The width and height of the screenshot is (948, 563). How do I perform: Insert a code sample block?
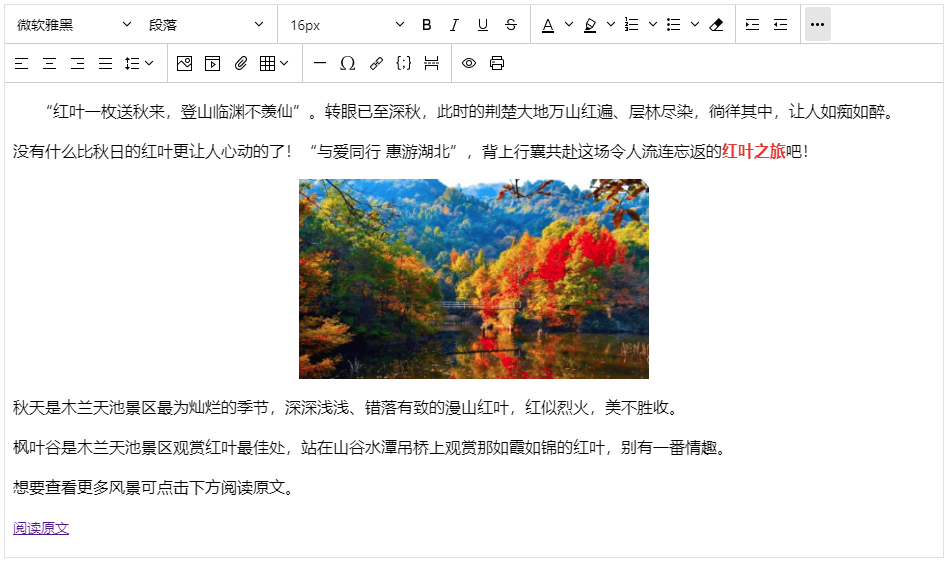click(x=404, y=64)
